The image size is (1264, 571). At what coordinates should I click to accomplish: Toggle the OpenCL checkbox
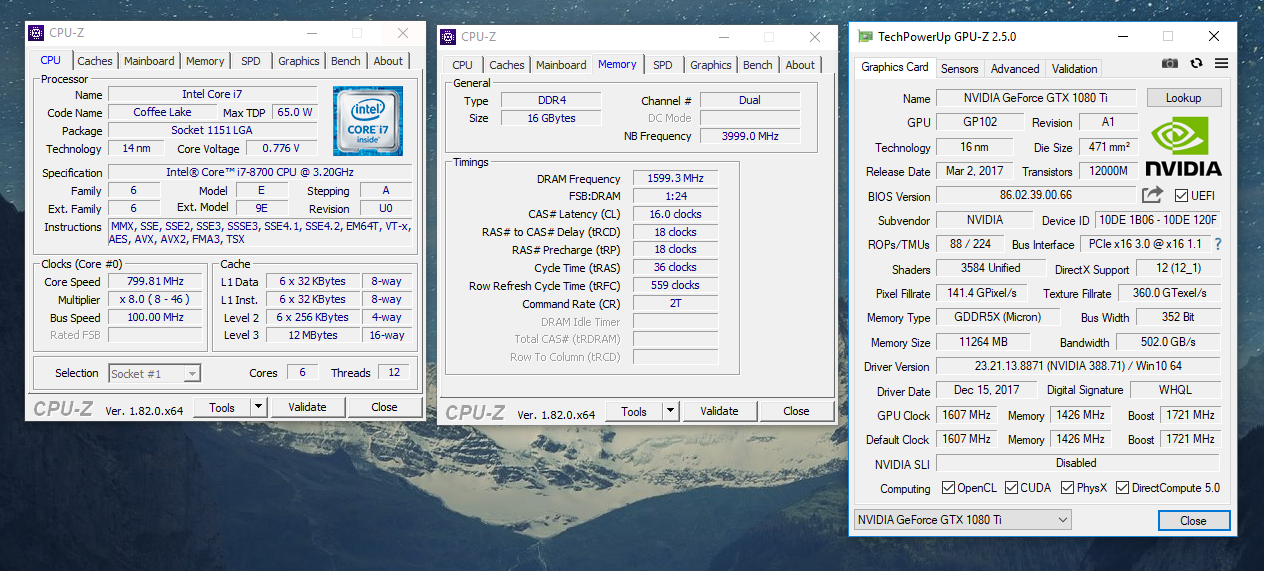(x=949, y=488)
